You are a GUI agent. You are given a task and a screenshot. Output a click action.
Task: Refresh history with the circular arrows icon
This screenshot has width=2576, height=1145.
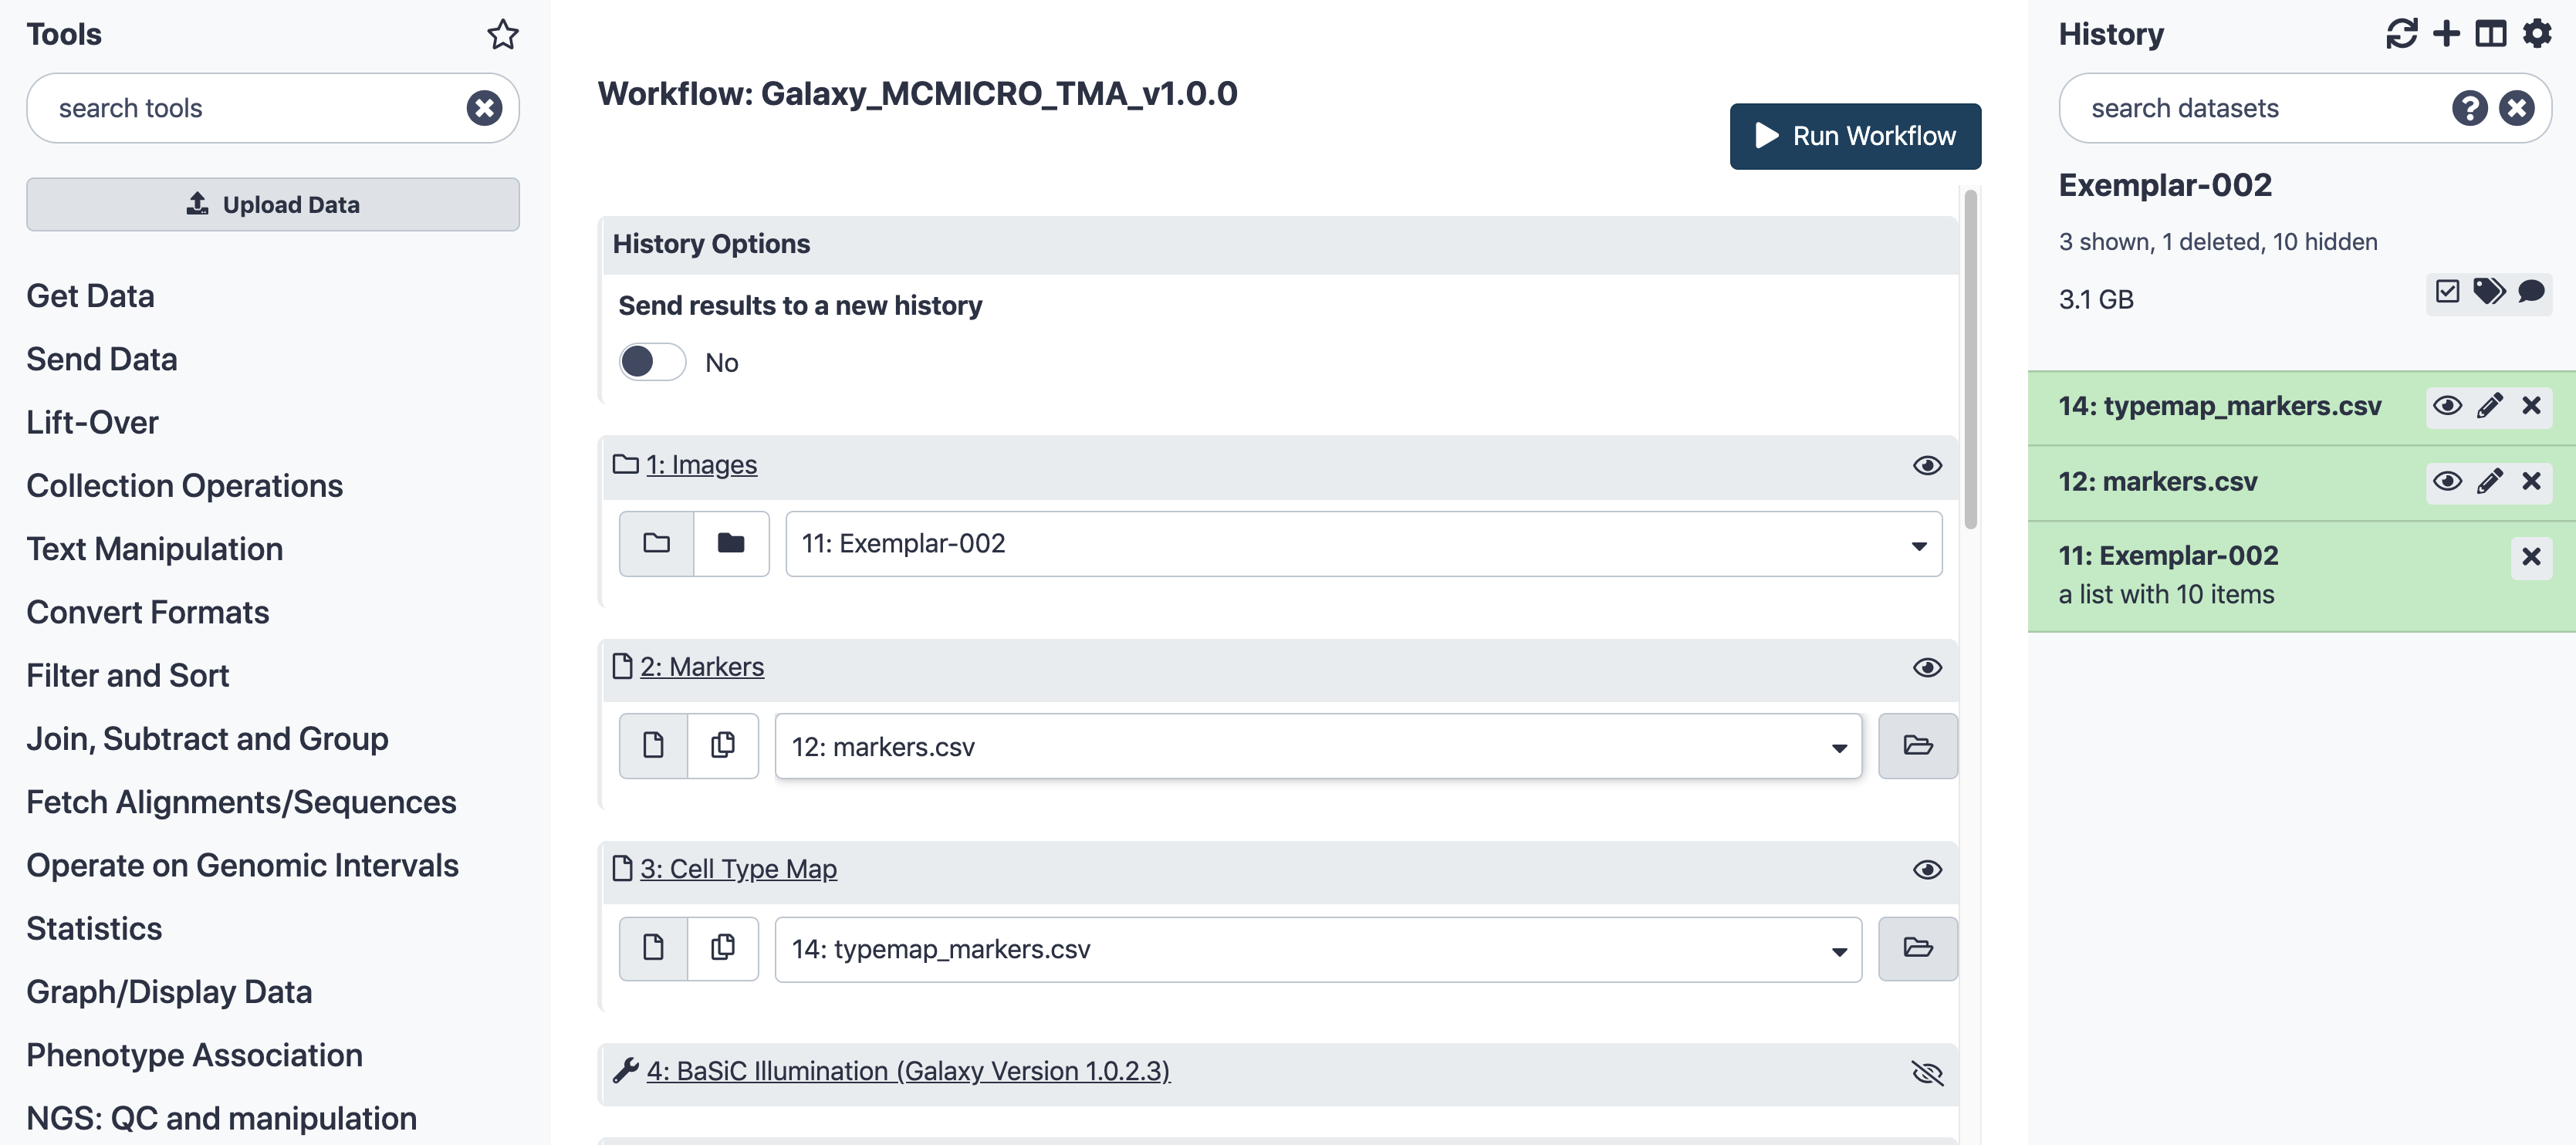(x=2401, y=34)
